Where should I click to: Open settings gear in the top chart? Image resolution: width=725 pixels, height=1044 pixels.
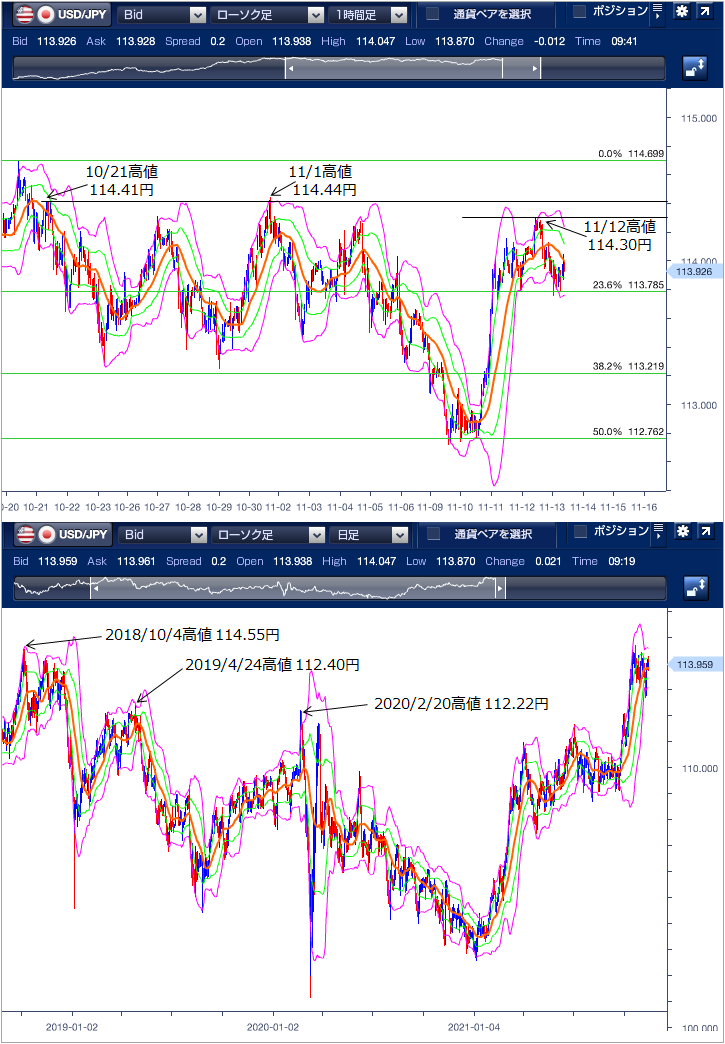682,13
